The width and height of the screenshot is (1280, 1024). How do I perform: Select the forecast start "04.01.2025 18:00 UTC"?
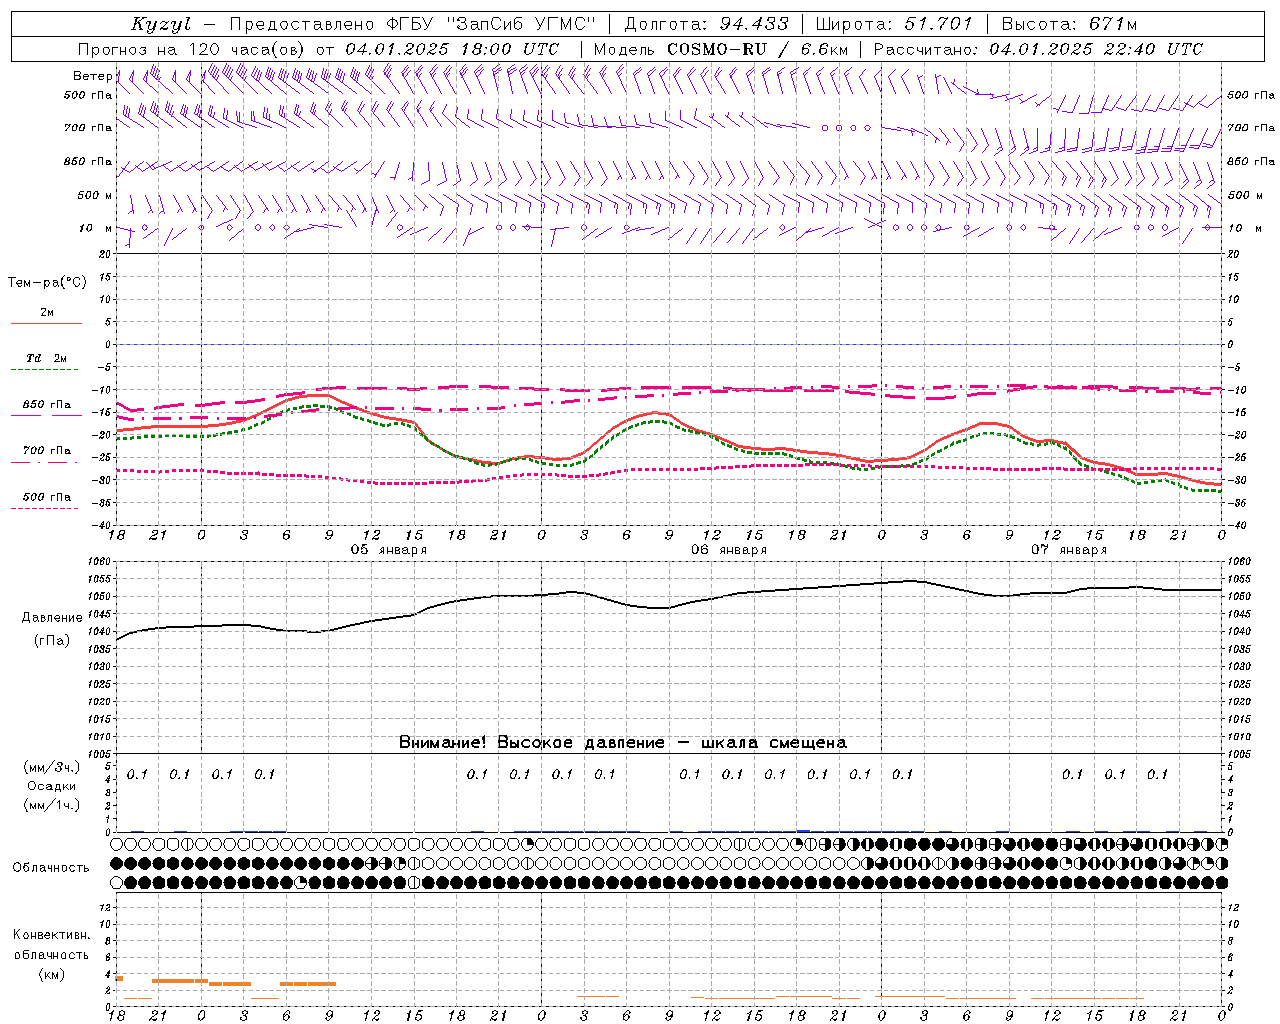coord(452,49)
